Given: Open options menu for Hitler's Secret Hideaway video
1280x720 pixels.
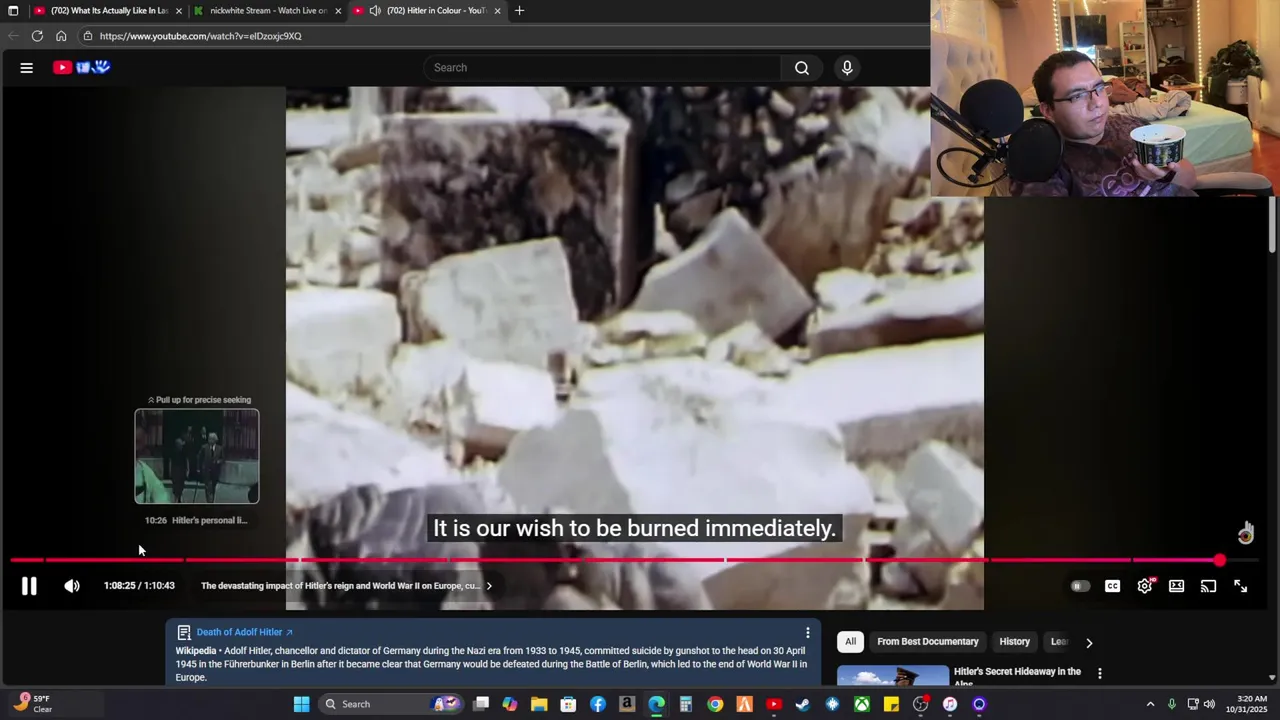Looking at the screenshot, I should click(1100, 673).
